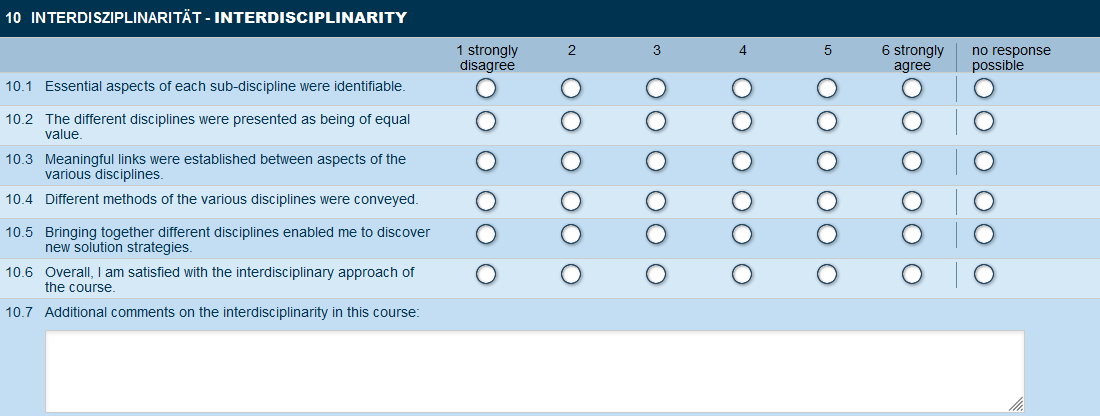Select rating 3 for question 10.4

(x=656, y=202)
